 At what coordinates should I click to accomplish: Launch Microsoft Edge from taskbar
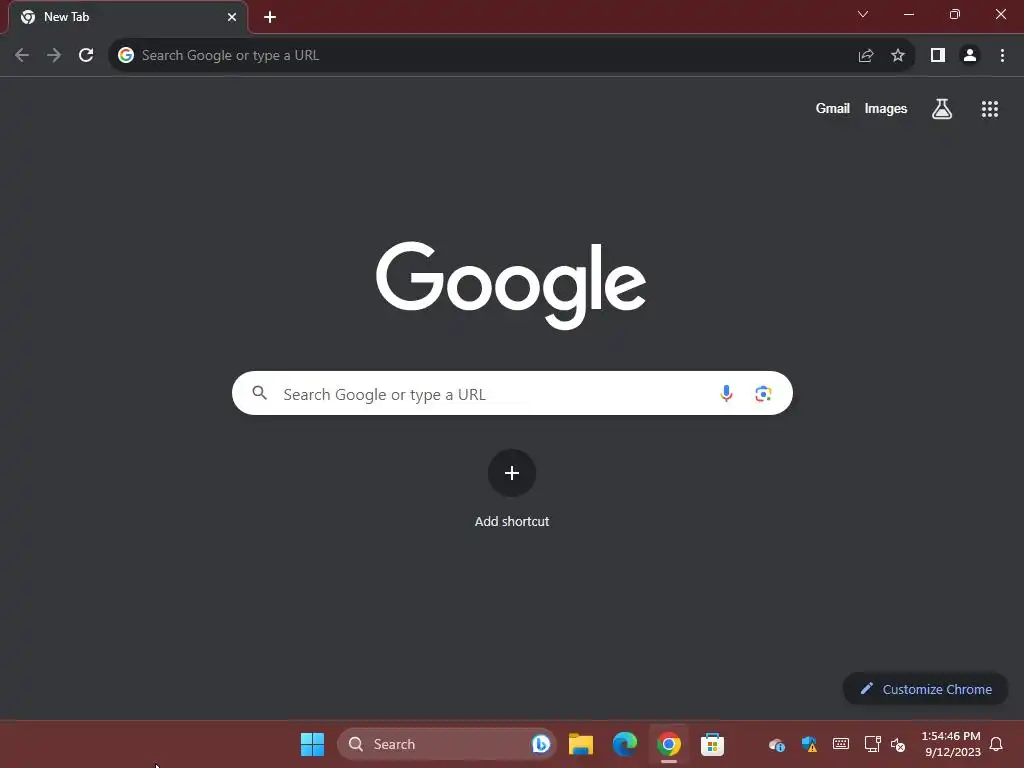point(625,744)
